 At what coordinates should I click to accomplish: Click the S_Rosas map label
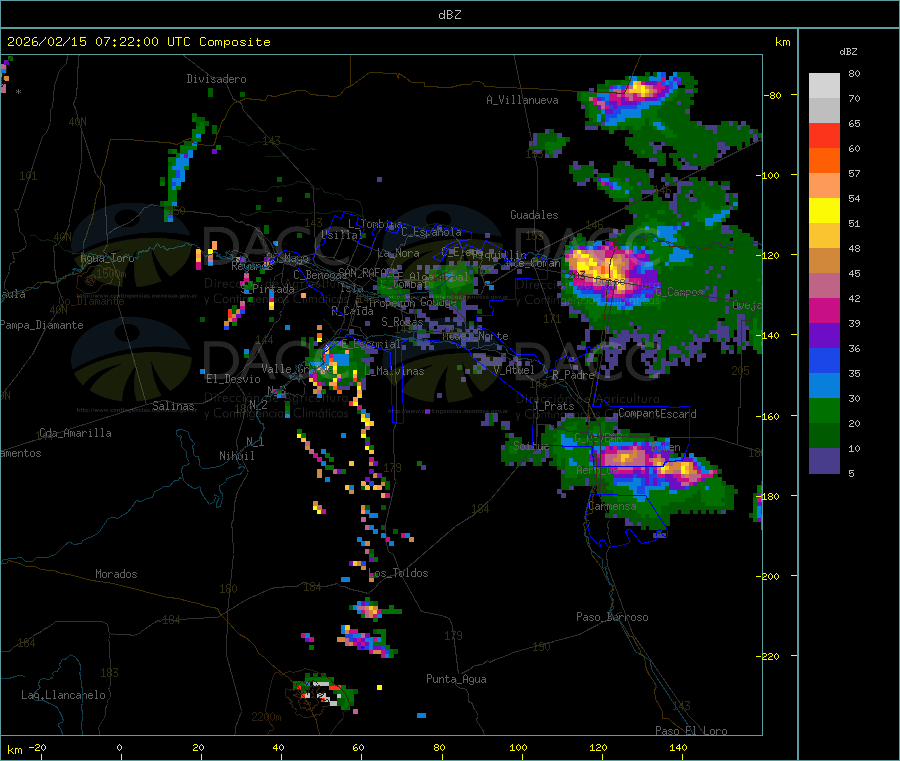click(402, 322)
